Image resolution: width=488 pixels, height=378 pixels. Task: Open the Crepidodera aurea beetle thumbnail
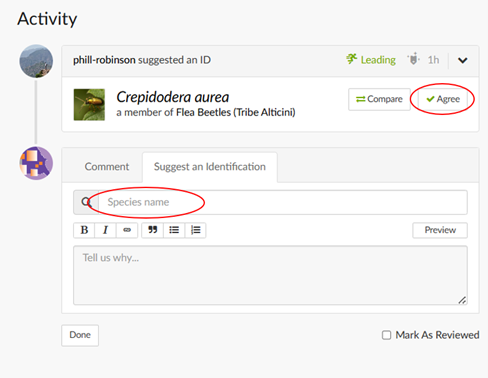coord(89,104)
